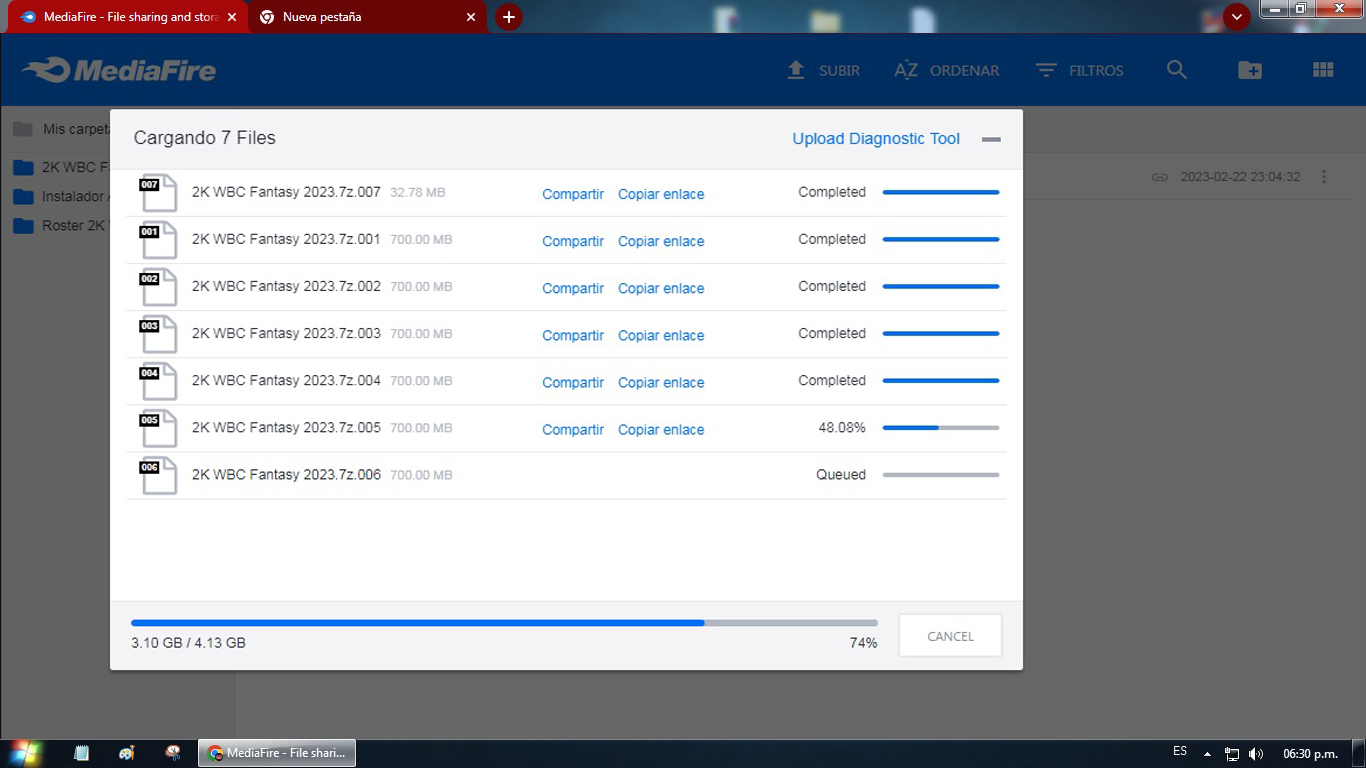Click Copiar enlace for 2K WBC Fantasy 2023.7z.007
Viewport: 1366px width, 768px height.
click(661, 194)
